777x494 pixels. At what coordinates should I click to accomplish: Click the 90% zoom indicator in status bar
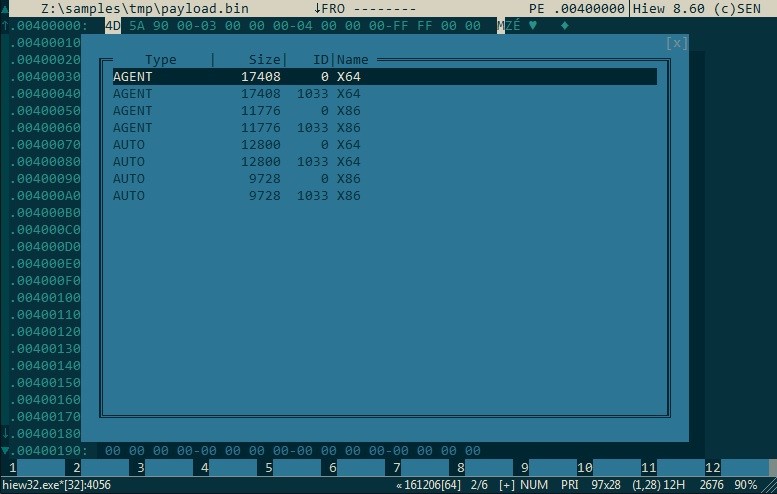click(746, 485)
